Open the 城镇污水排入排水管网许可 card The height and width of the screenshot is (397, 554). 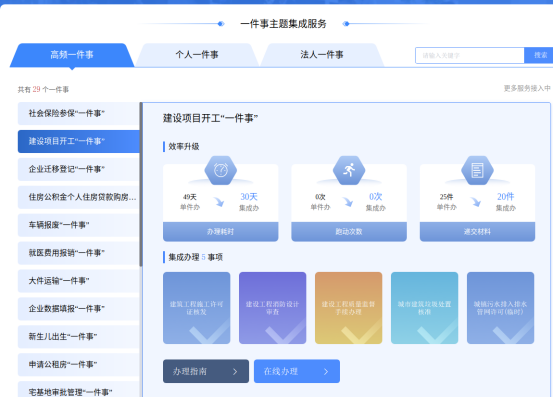point(500,308)
